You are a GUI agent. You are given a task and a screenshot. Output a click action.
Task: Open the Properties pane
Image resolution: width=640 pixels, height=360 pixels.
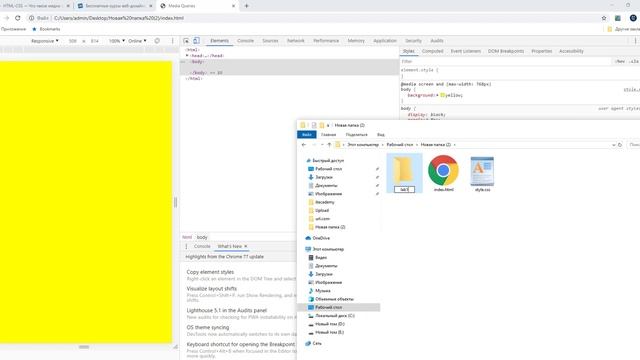click(x=542, y=51)
